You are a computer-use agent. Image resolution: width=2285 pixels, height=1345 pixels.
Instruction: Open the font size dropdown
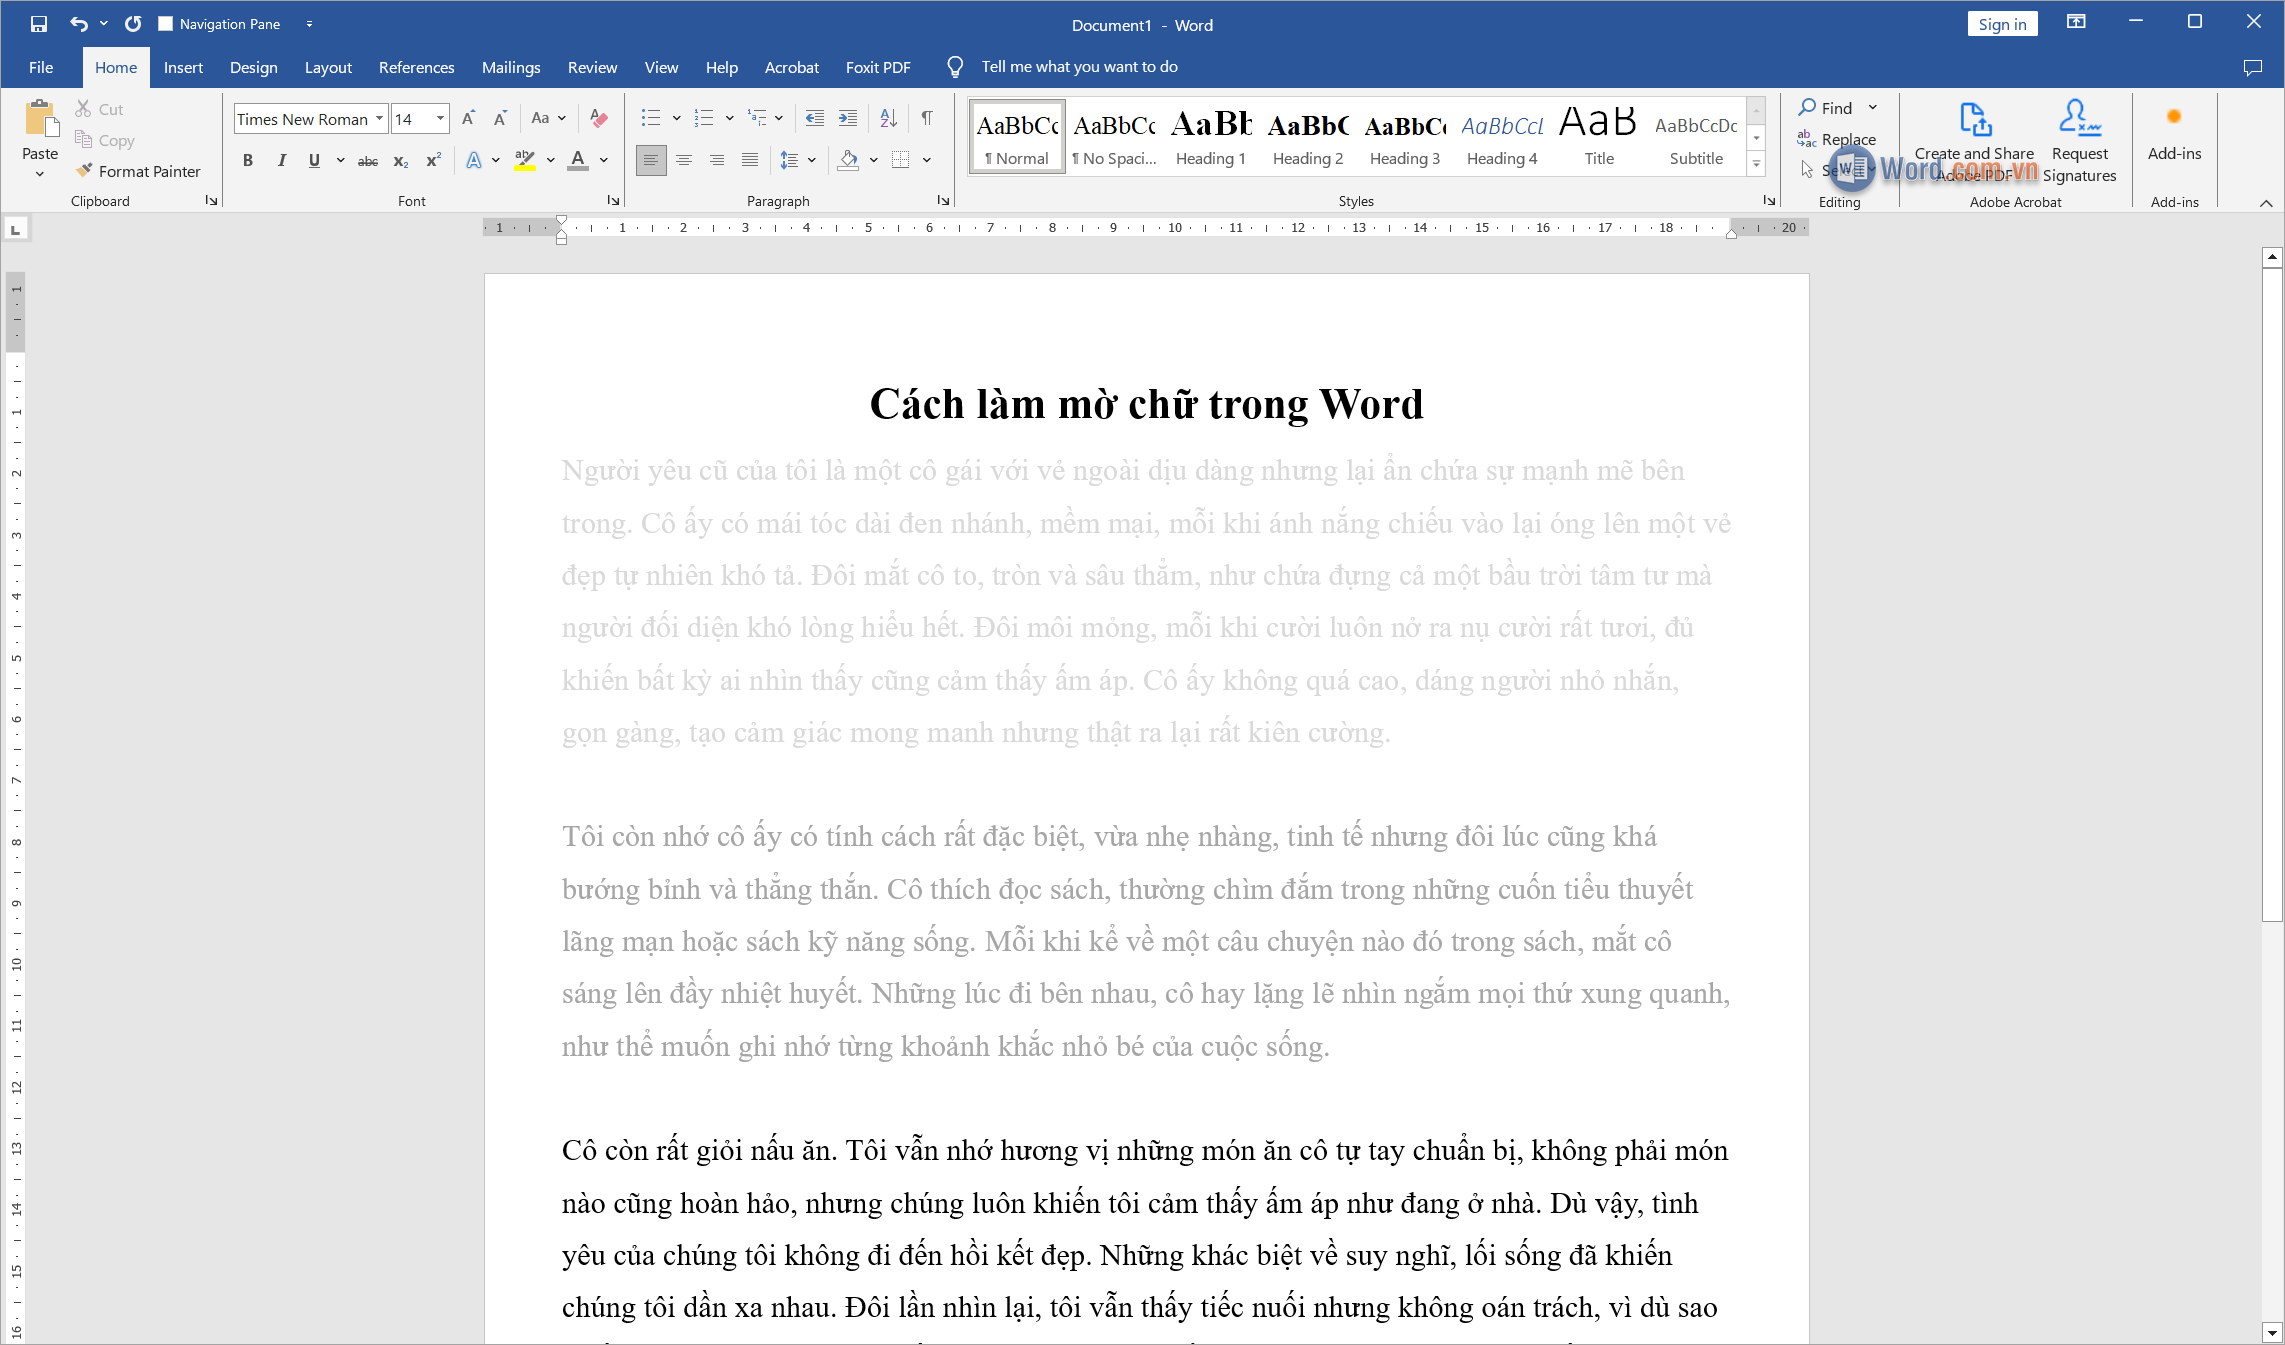440,119
